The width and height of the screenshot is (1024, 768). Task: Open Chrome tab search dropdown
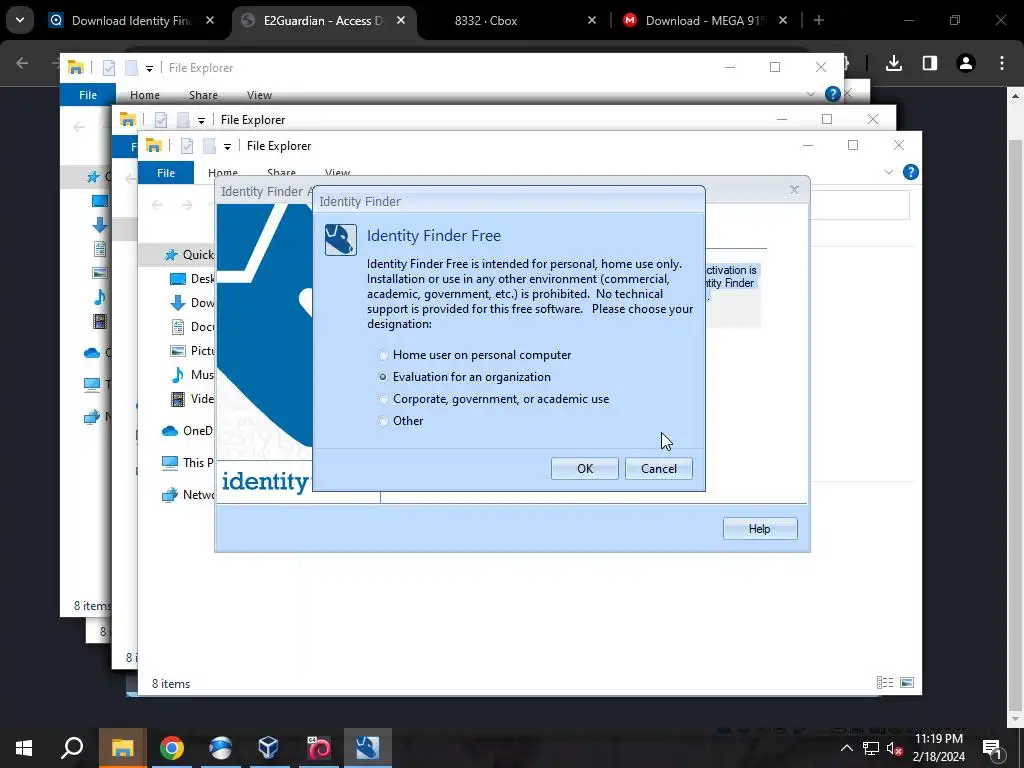click(x=20, y=20)
